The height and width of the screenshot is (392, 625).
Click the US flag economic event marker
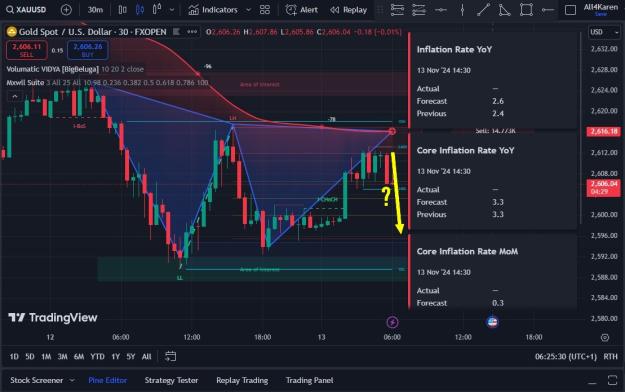point(493,321)
